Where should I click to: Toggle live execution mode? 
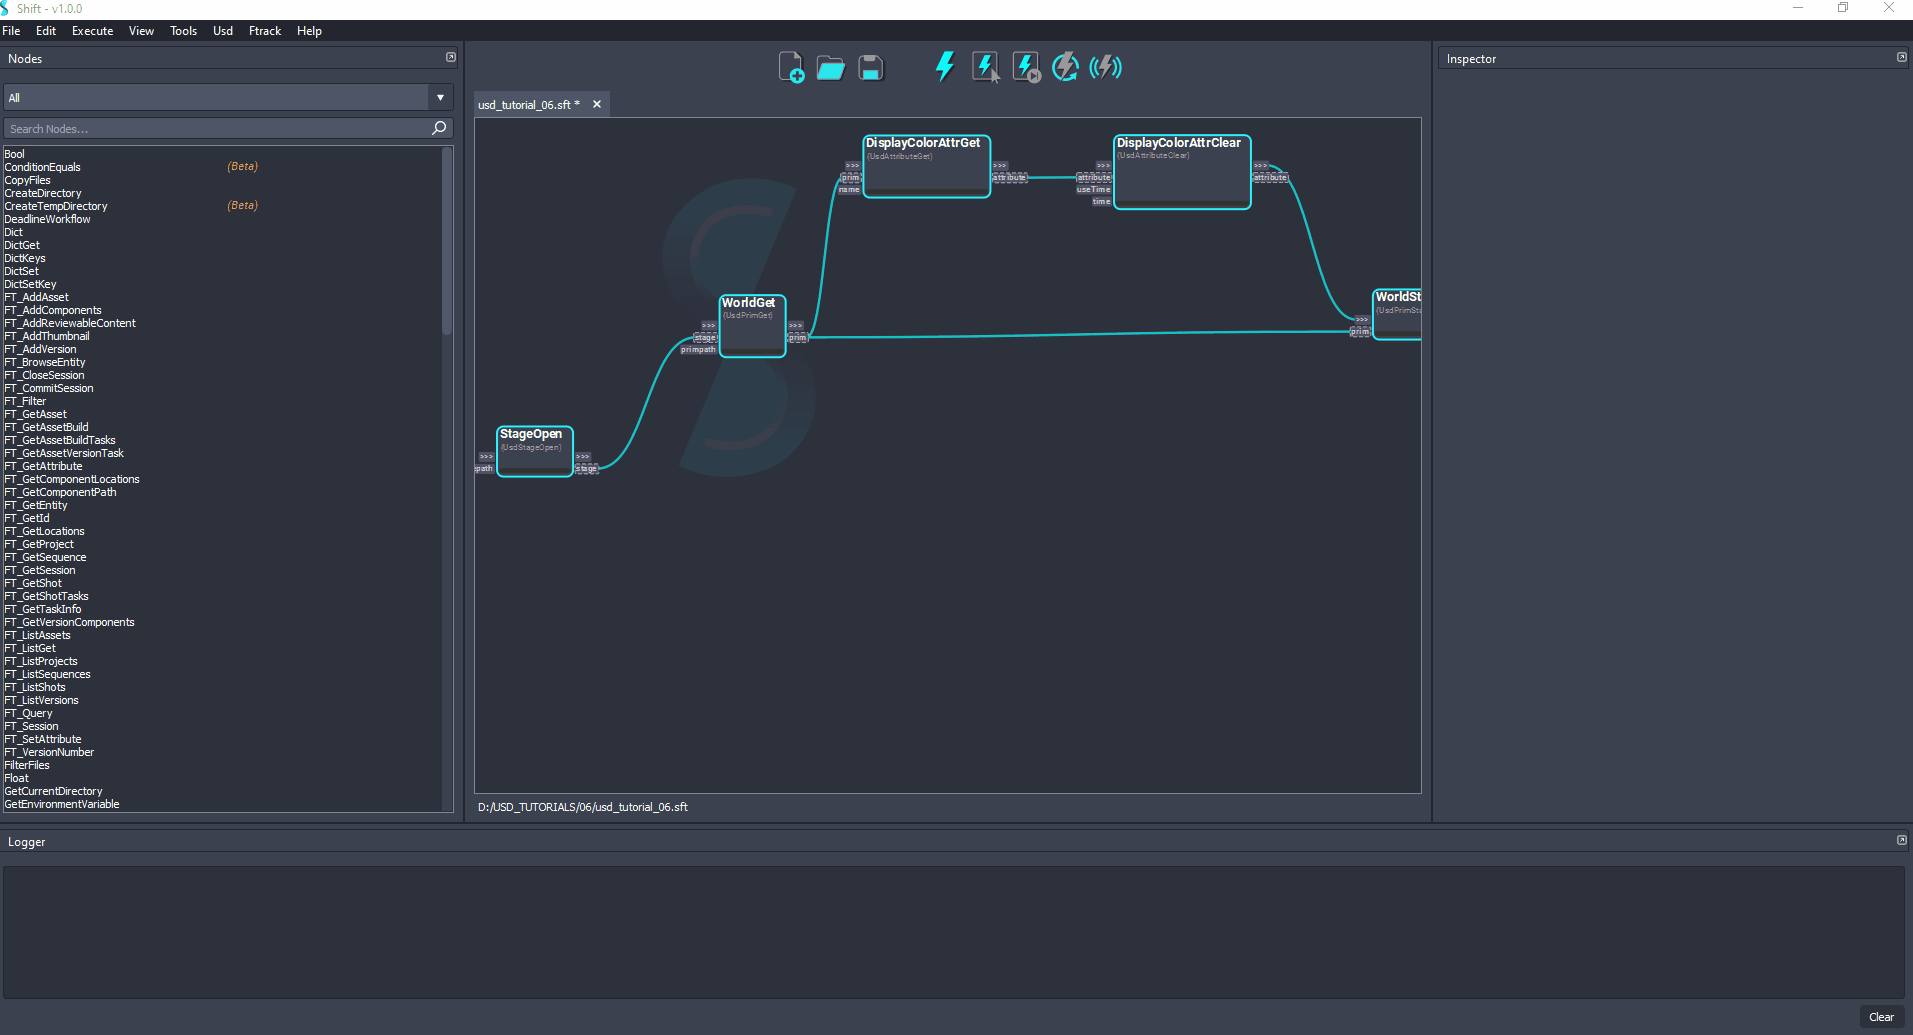1106,66
